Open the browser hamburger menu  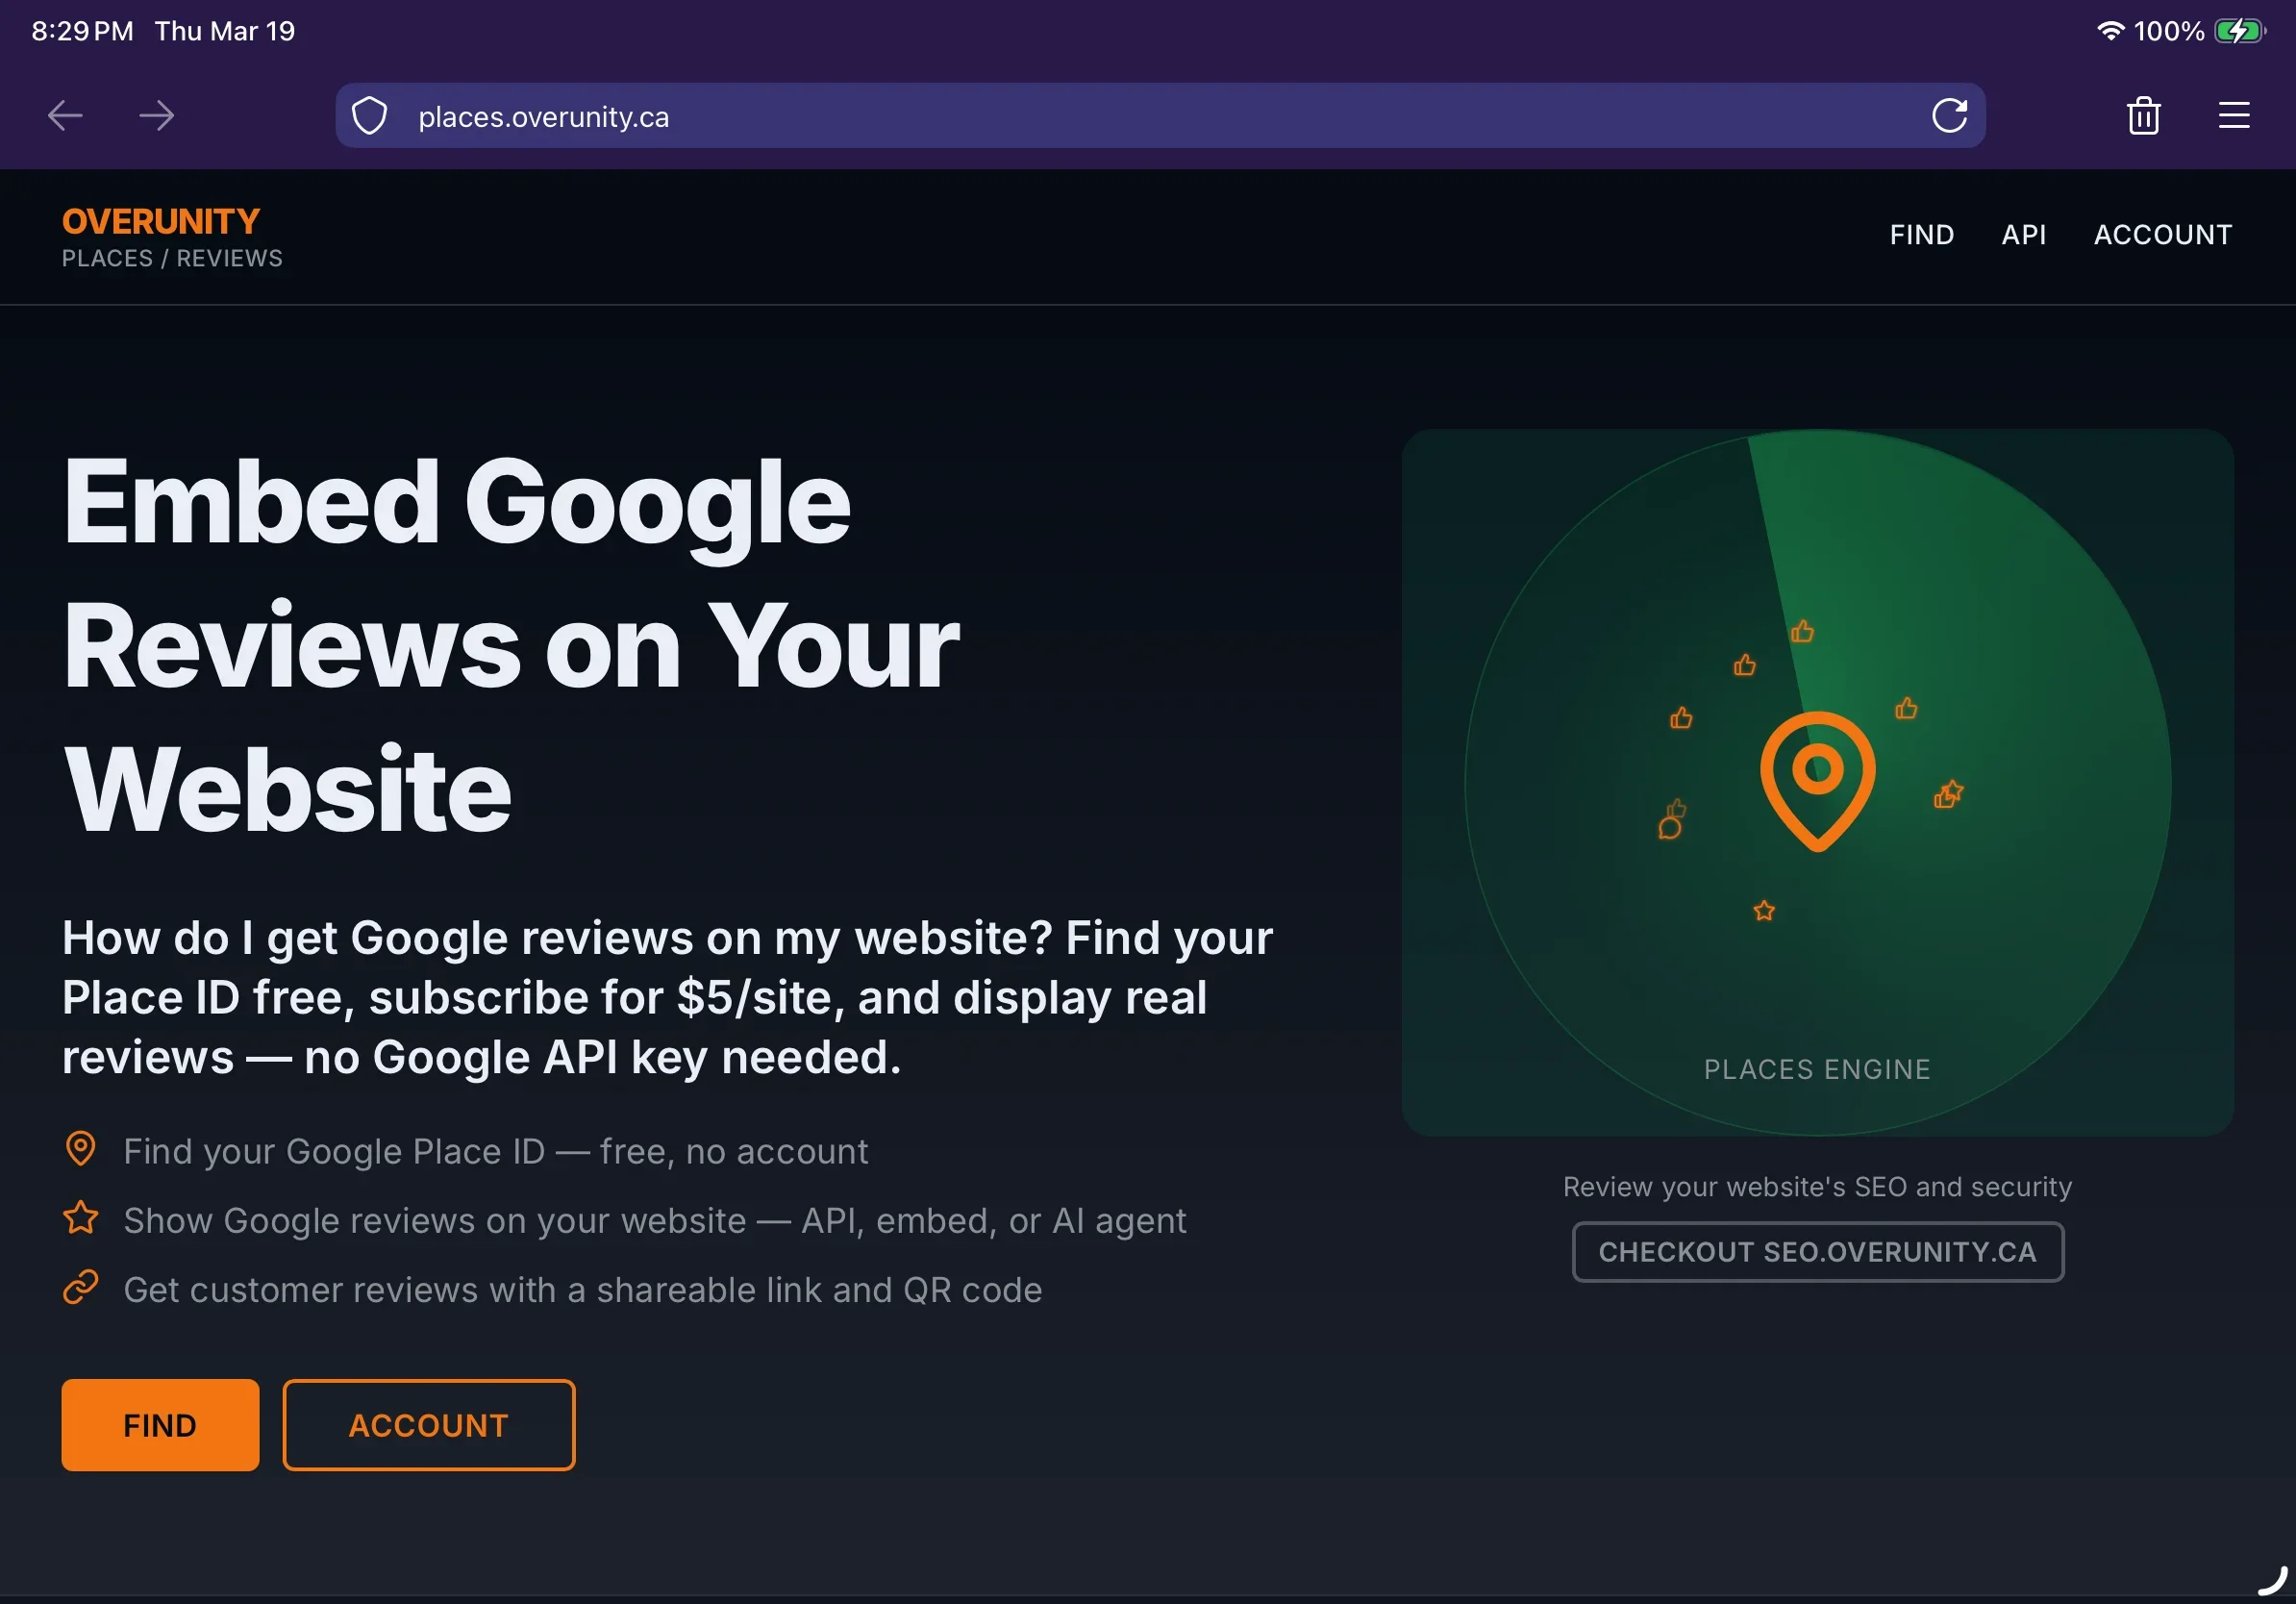coord(2233,116)
